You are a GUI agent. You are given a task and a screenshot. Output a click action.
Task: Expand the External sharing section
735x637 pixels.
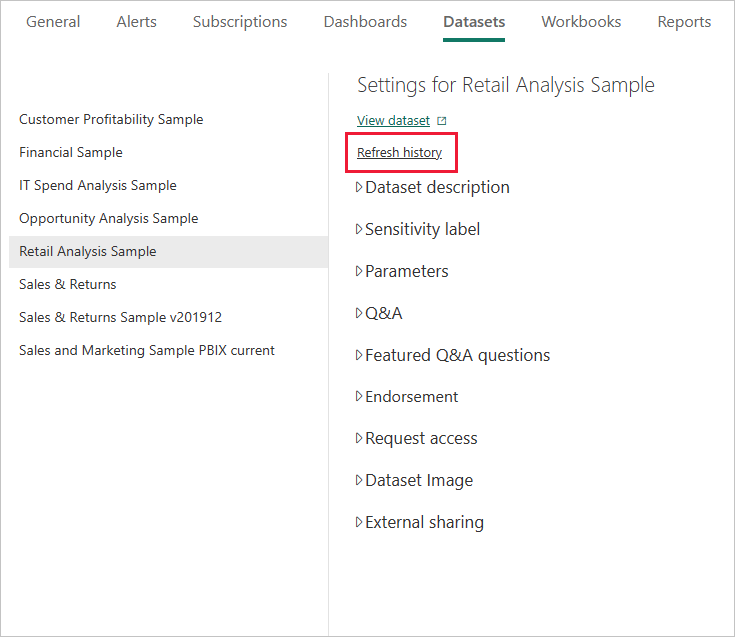click(x=360, y=522)
